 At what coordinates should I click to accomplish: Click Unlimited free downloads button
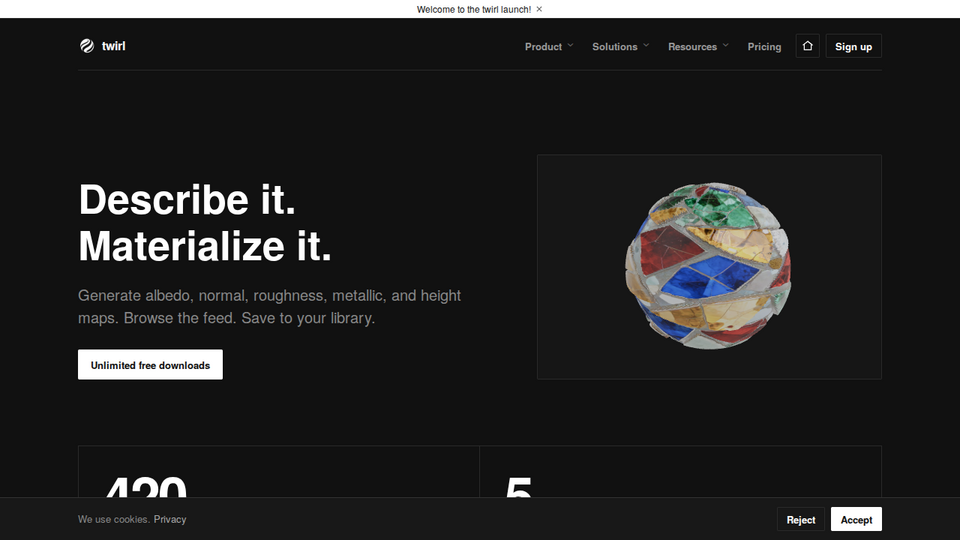pos(150,365)
